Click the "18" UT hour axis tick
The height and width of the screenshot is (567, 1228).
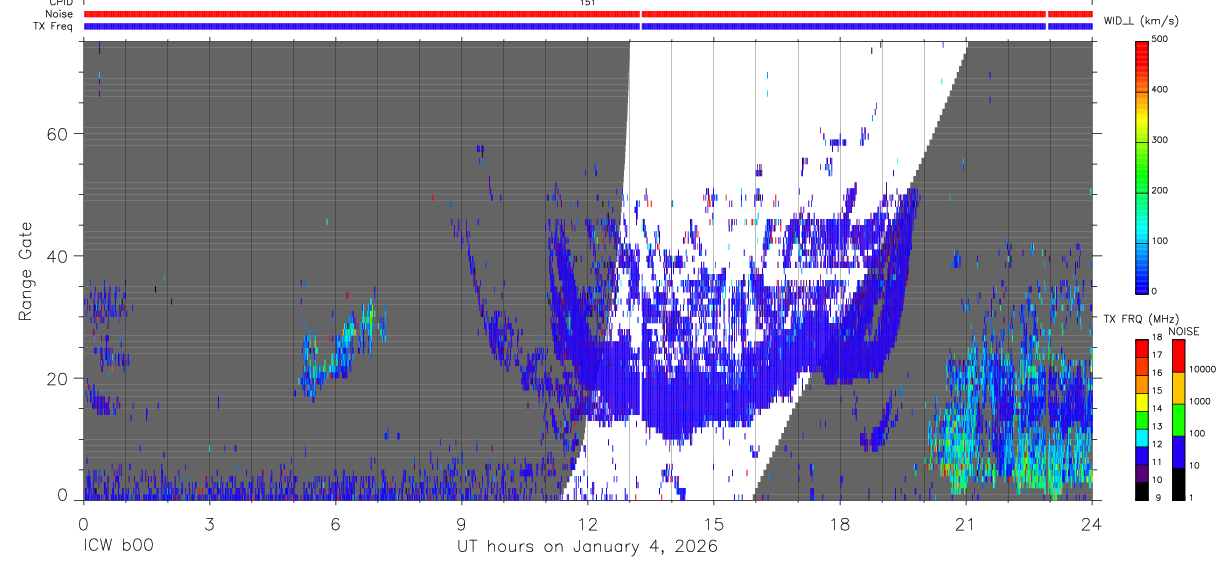[840, 523]
